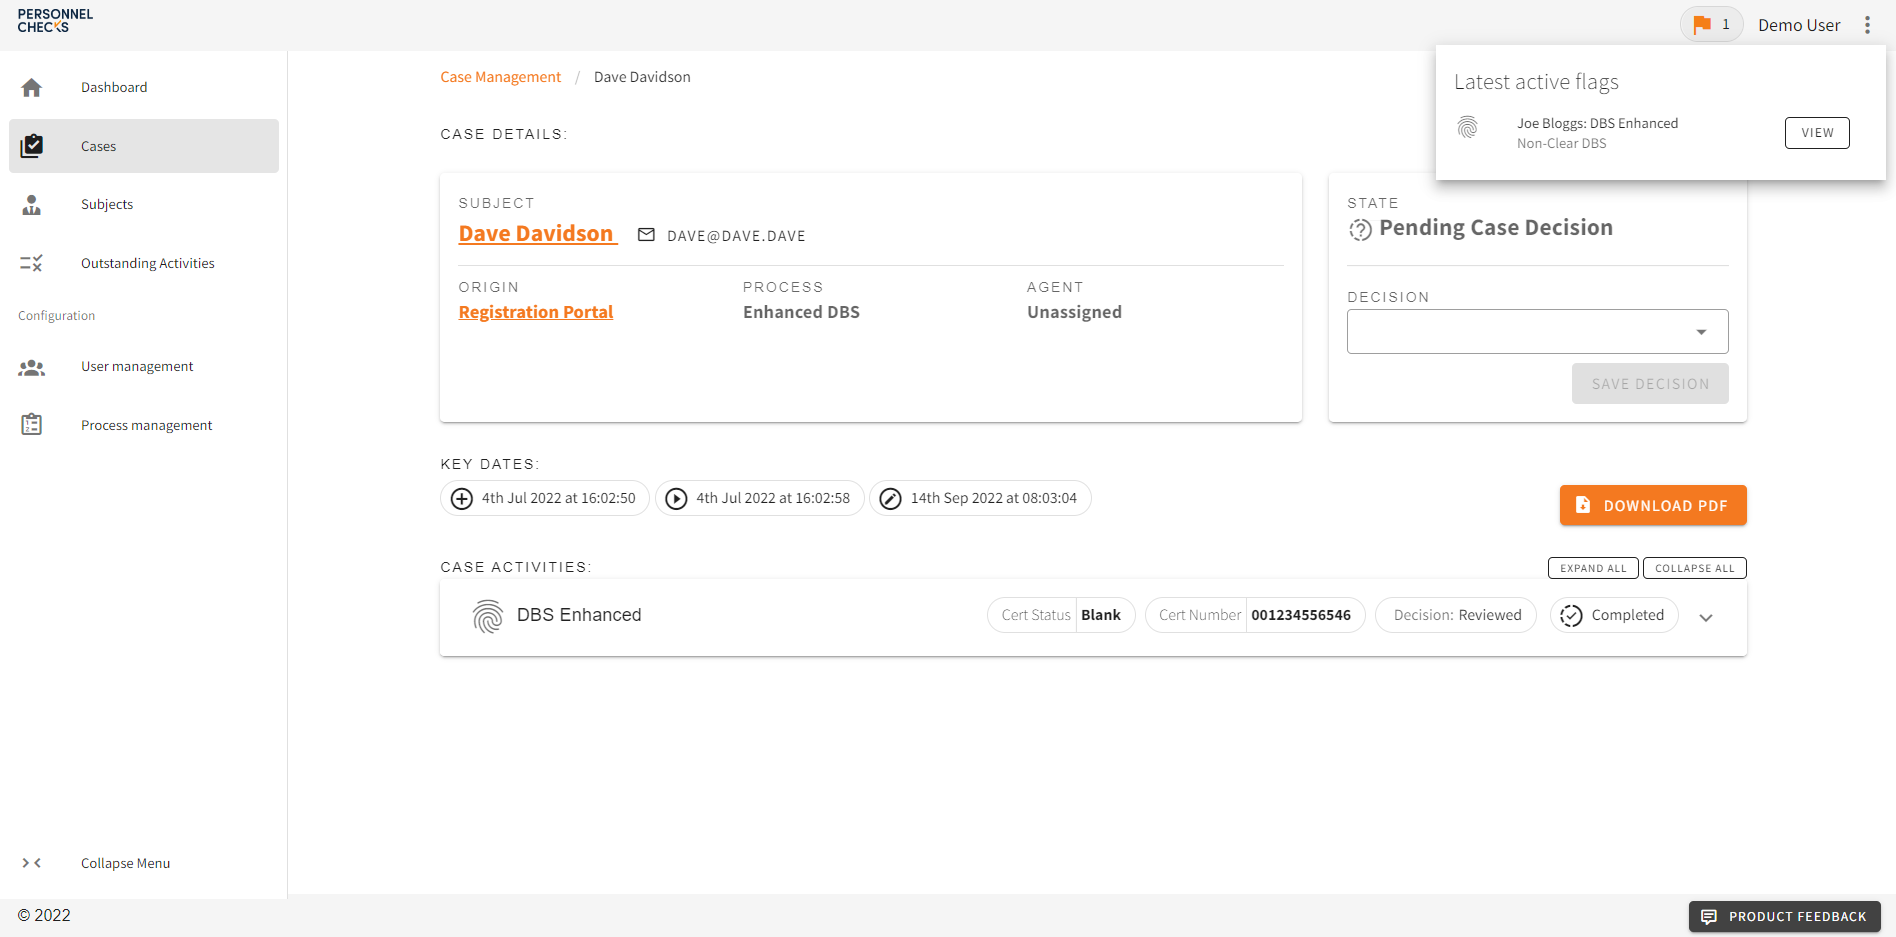
Task: Open Registration Portal origin link
Action: [x=536, y=312]
